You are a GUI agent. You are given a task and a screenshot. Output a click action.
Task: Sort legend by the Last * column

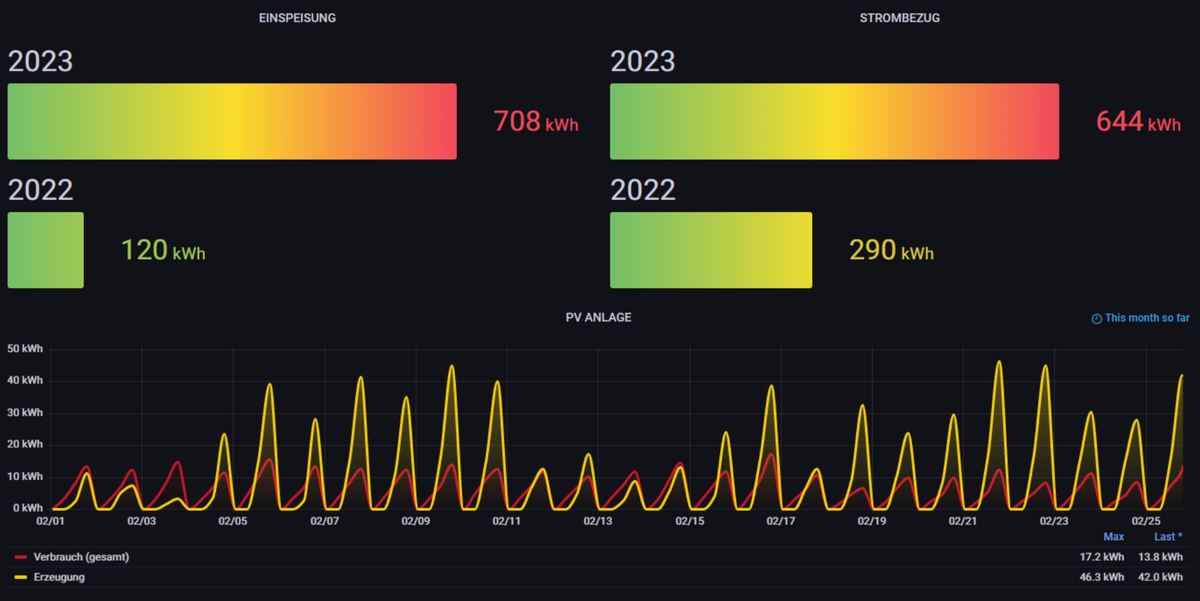(1167, 537)
